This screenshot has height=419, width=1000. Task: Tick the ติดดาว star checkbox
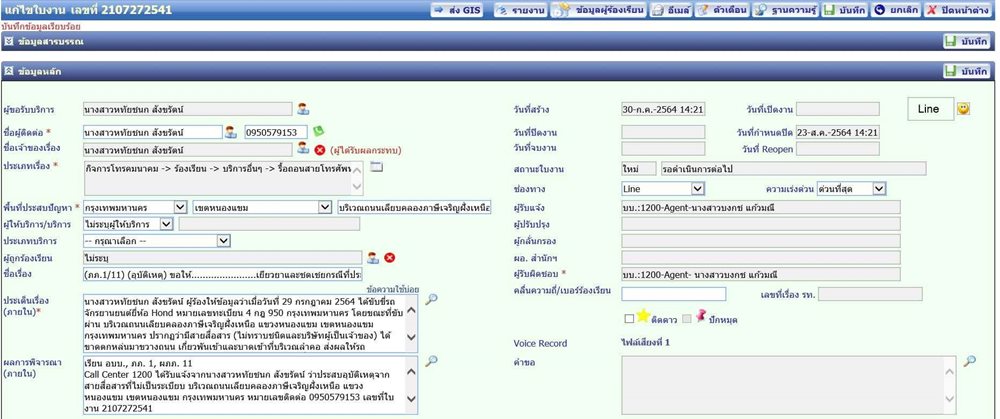pyautogui.click(x=629, y=318)
